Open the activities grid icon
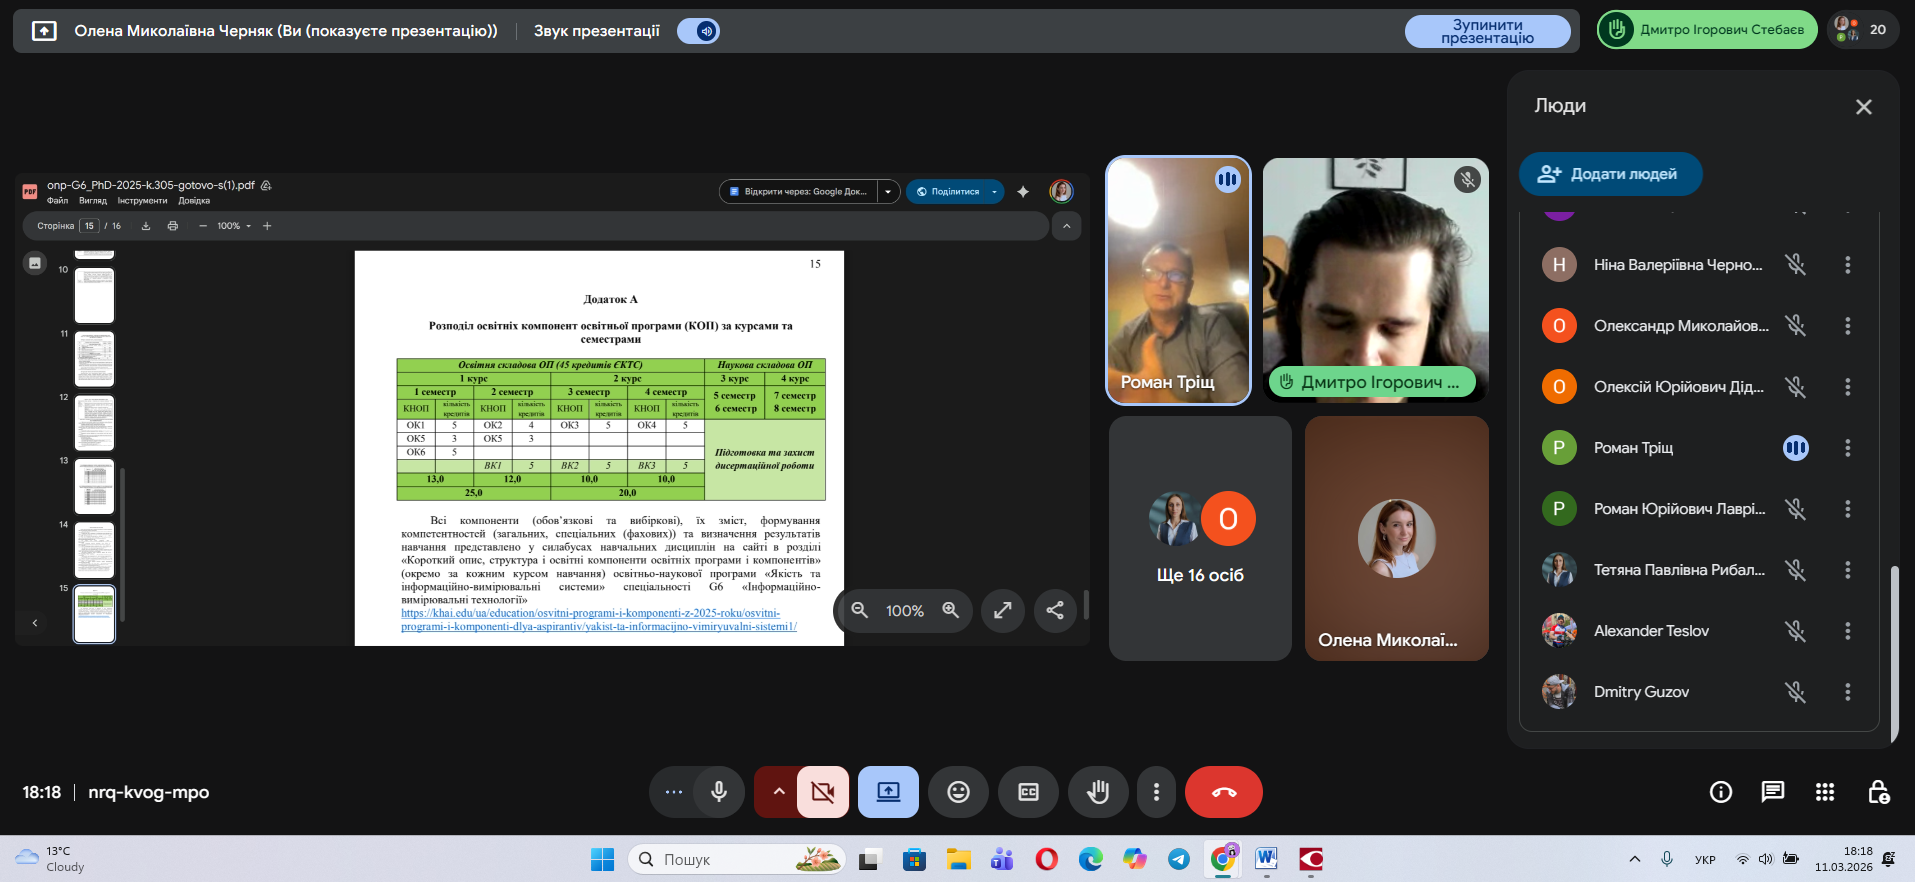The image size is (1915, 882). (1824, 792)
